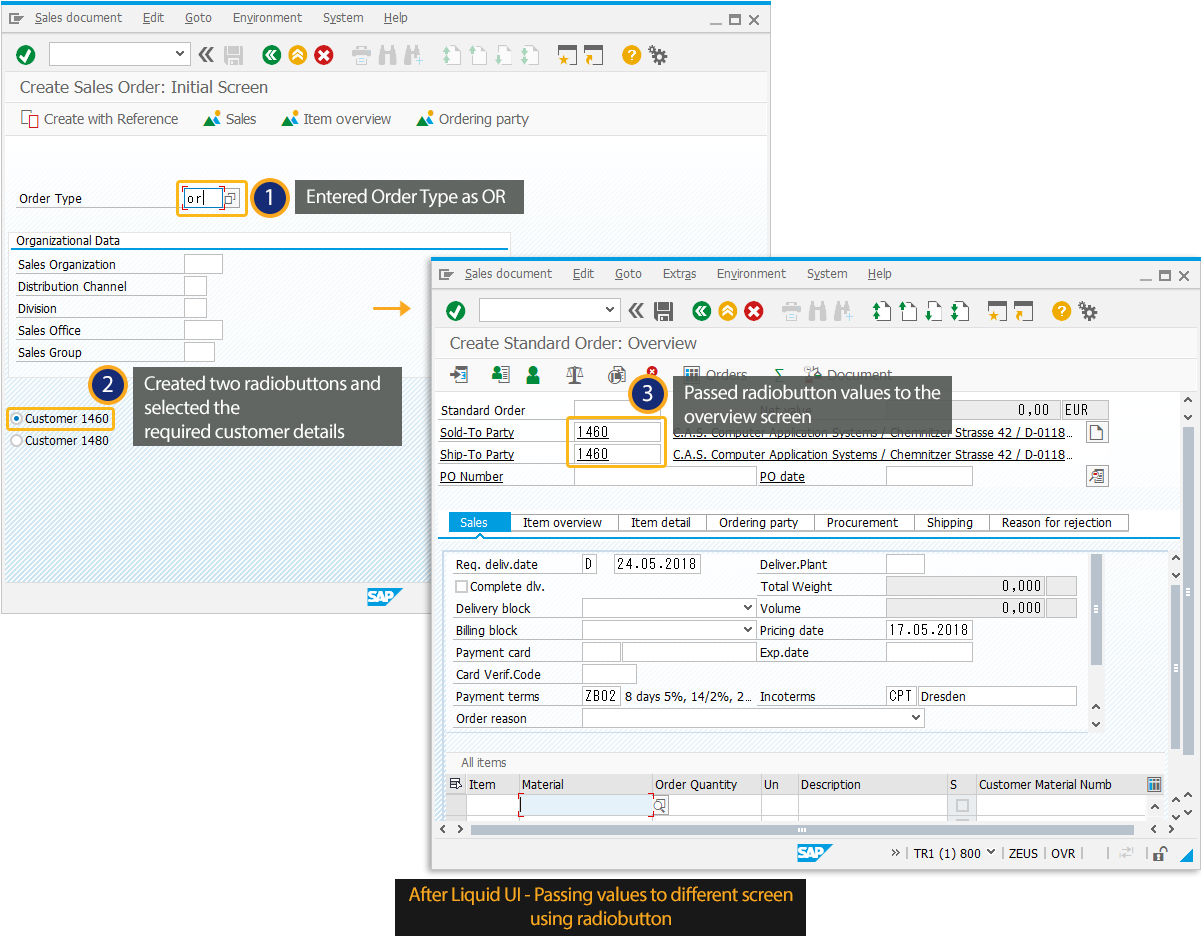Click the Customize Layout gear icon in Overview window

tap(1088, 311)
